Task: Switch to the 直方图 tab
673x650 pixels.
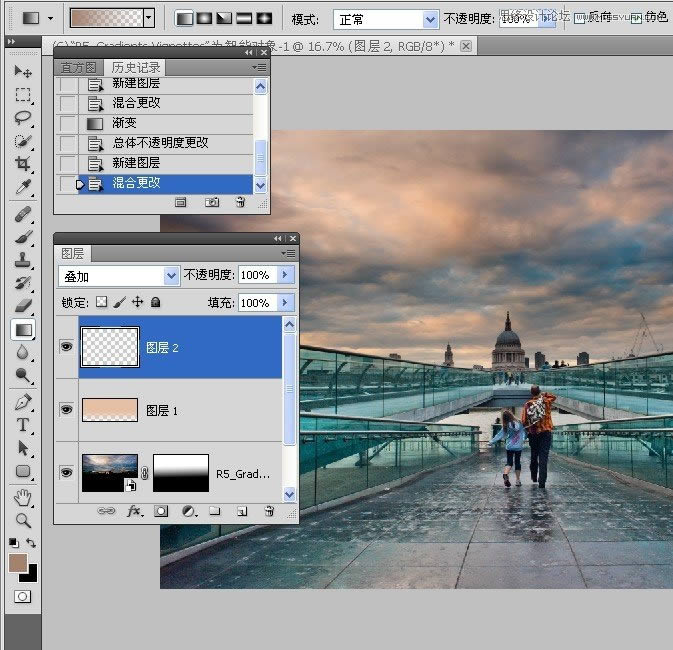Action: point(79,67)
